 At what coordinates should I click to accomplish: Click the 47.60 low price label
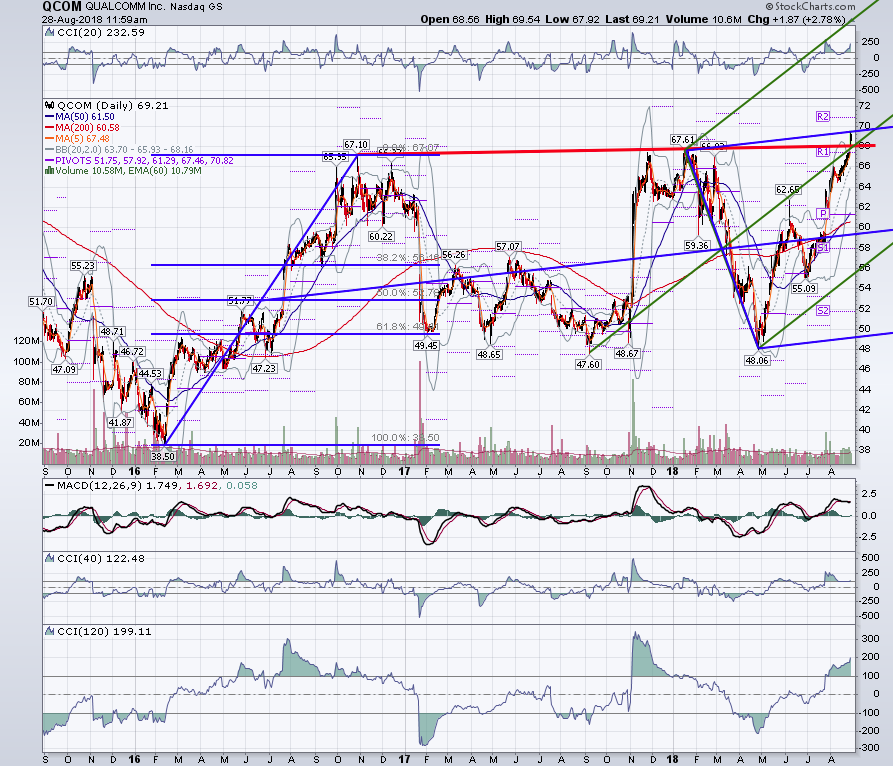[x=588, y=364]
